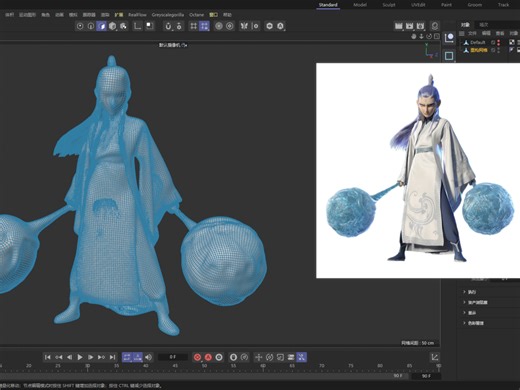Viewport: 520px width, 390px height.
Task: Click the render to picture viewer icon
Action: tap(410, 26)
